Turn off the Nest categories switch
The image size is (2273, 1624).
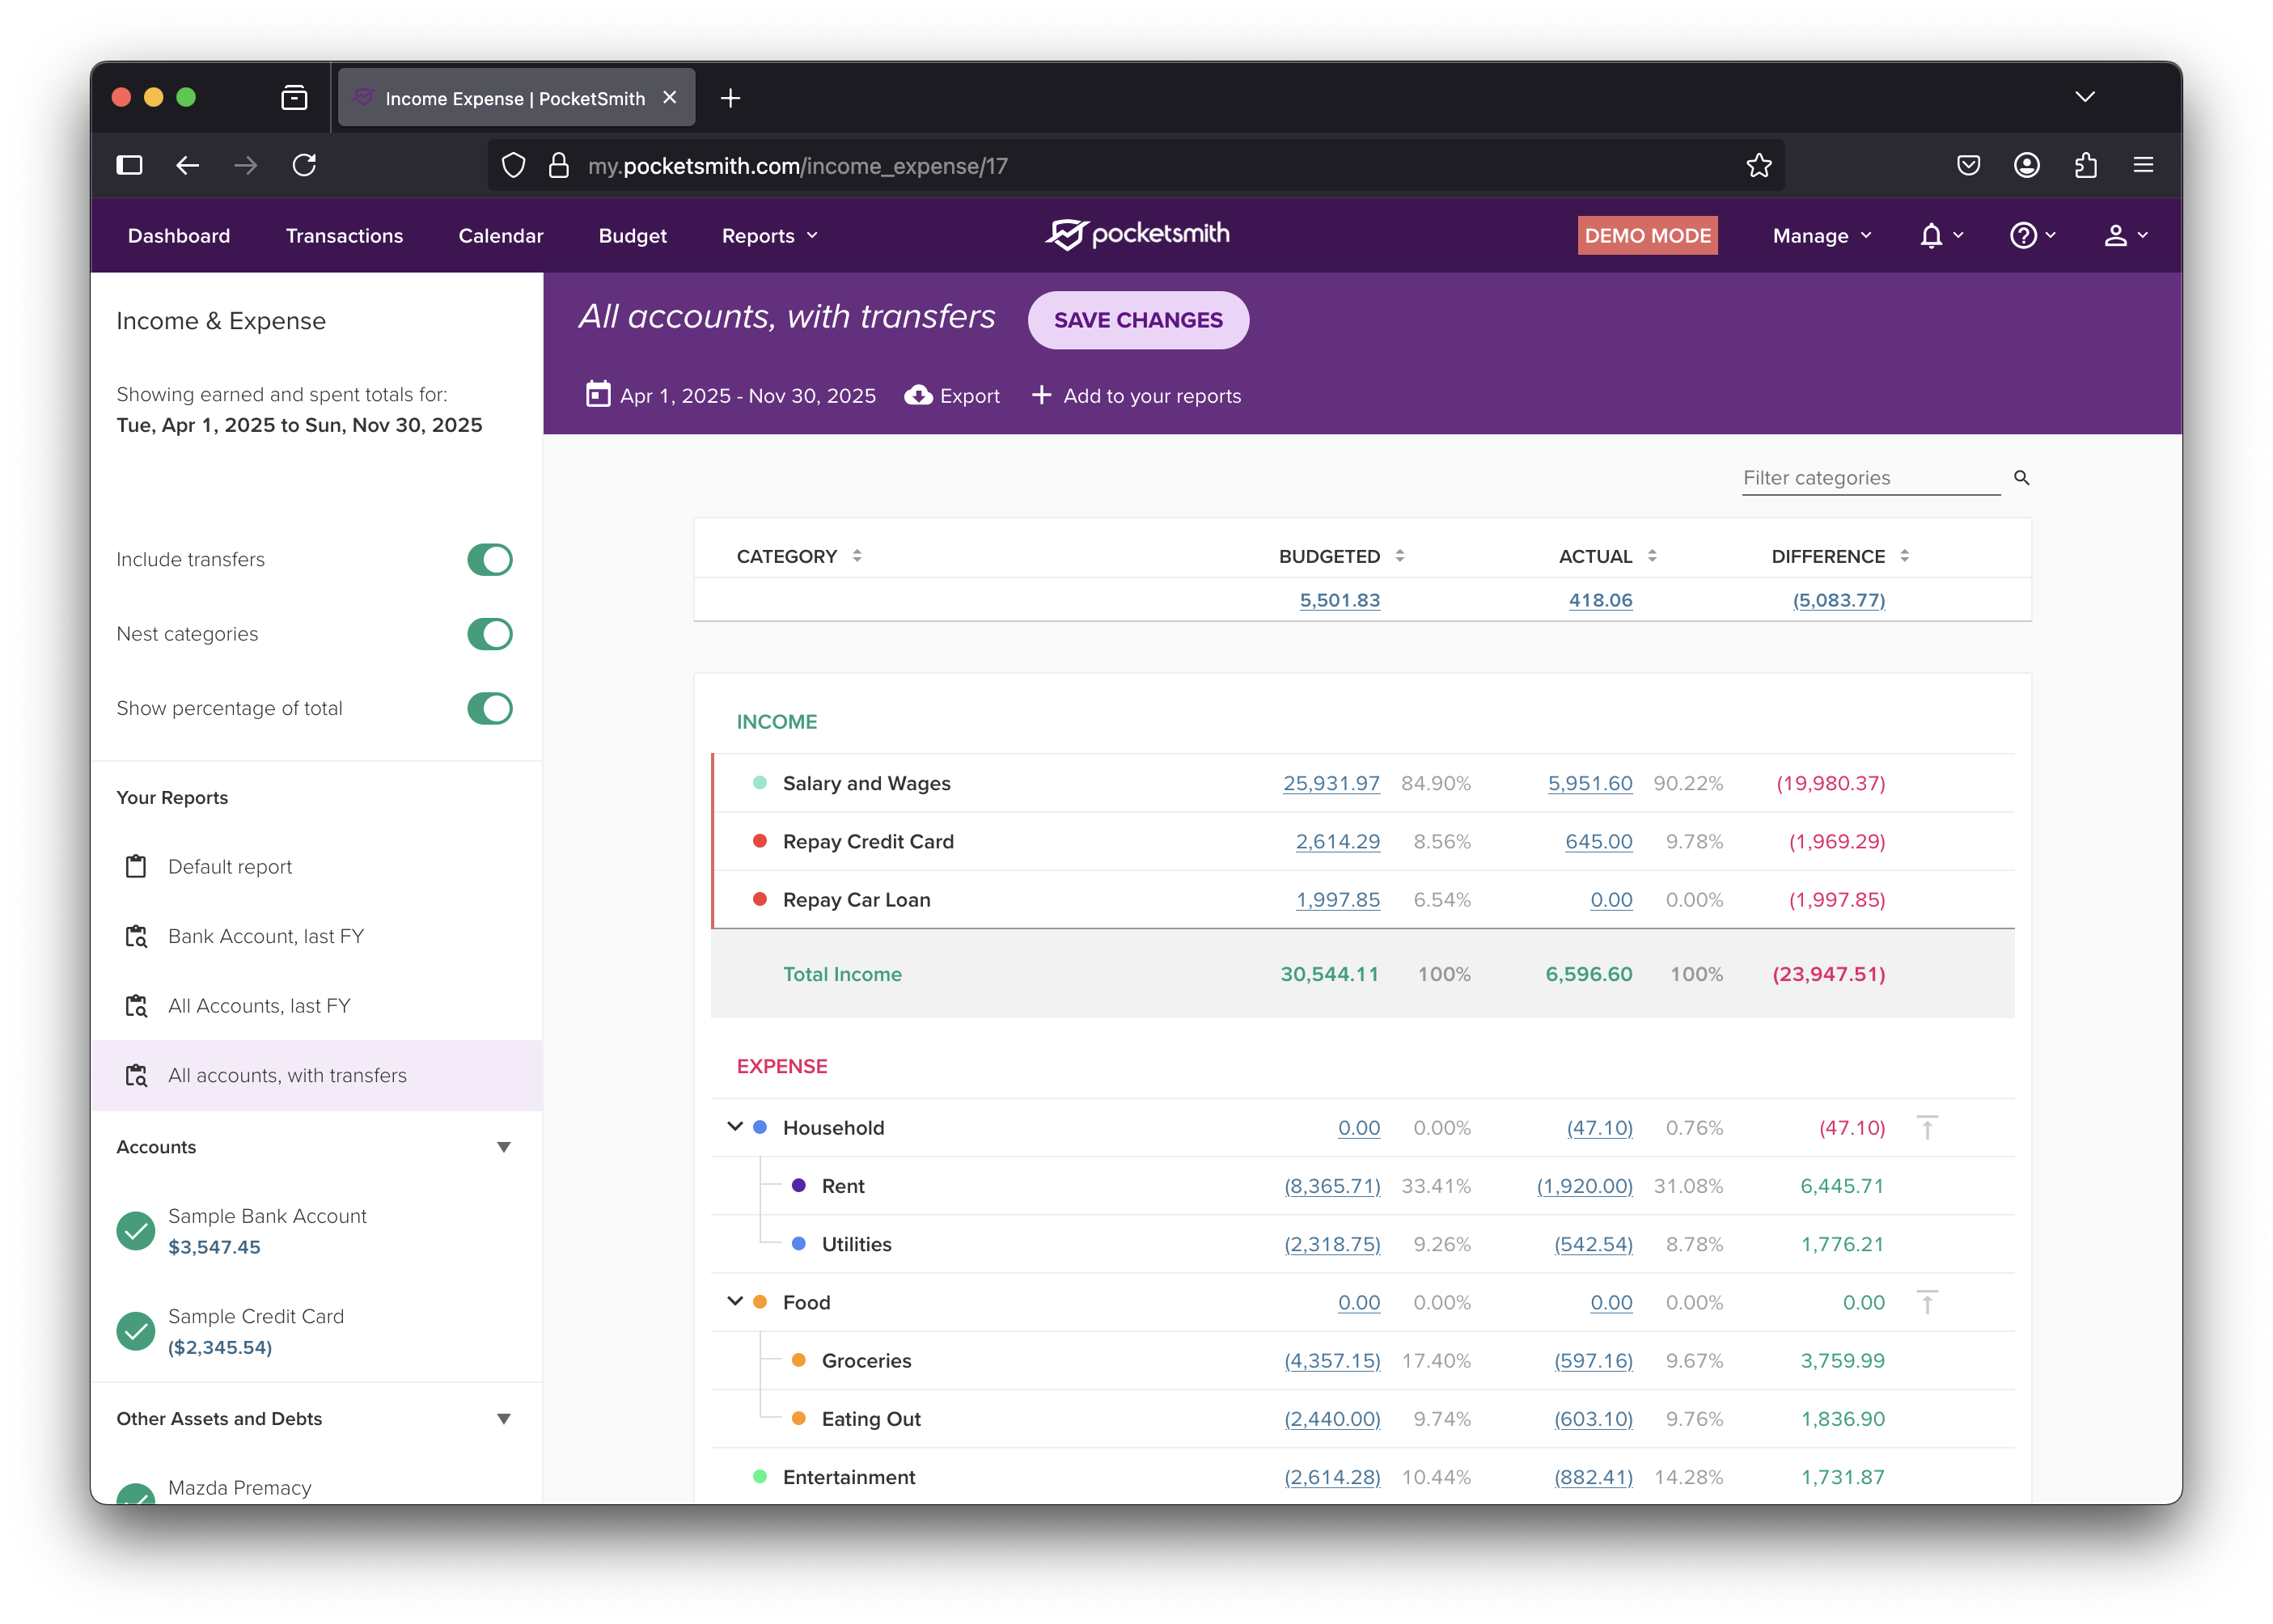click(x=489, y=634)
